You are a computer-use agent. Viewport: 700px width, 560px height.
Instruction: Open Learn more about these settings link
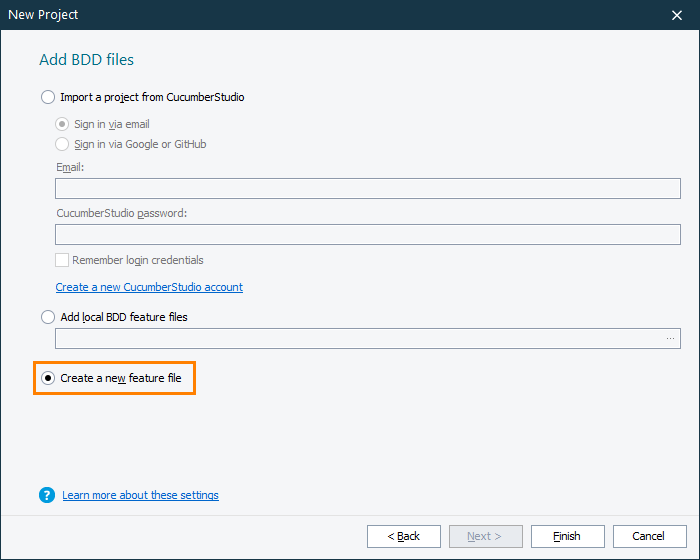(140, 495)
